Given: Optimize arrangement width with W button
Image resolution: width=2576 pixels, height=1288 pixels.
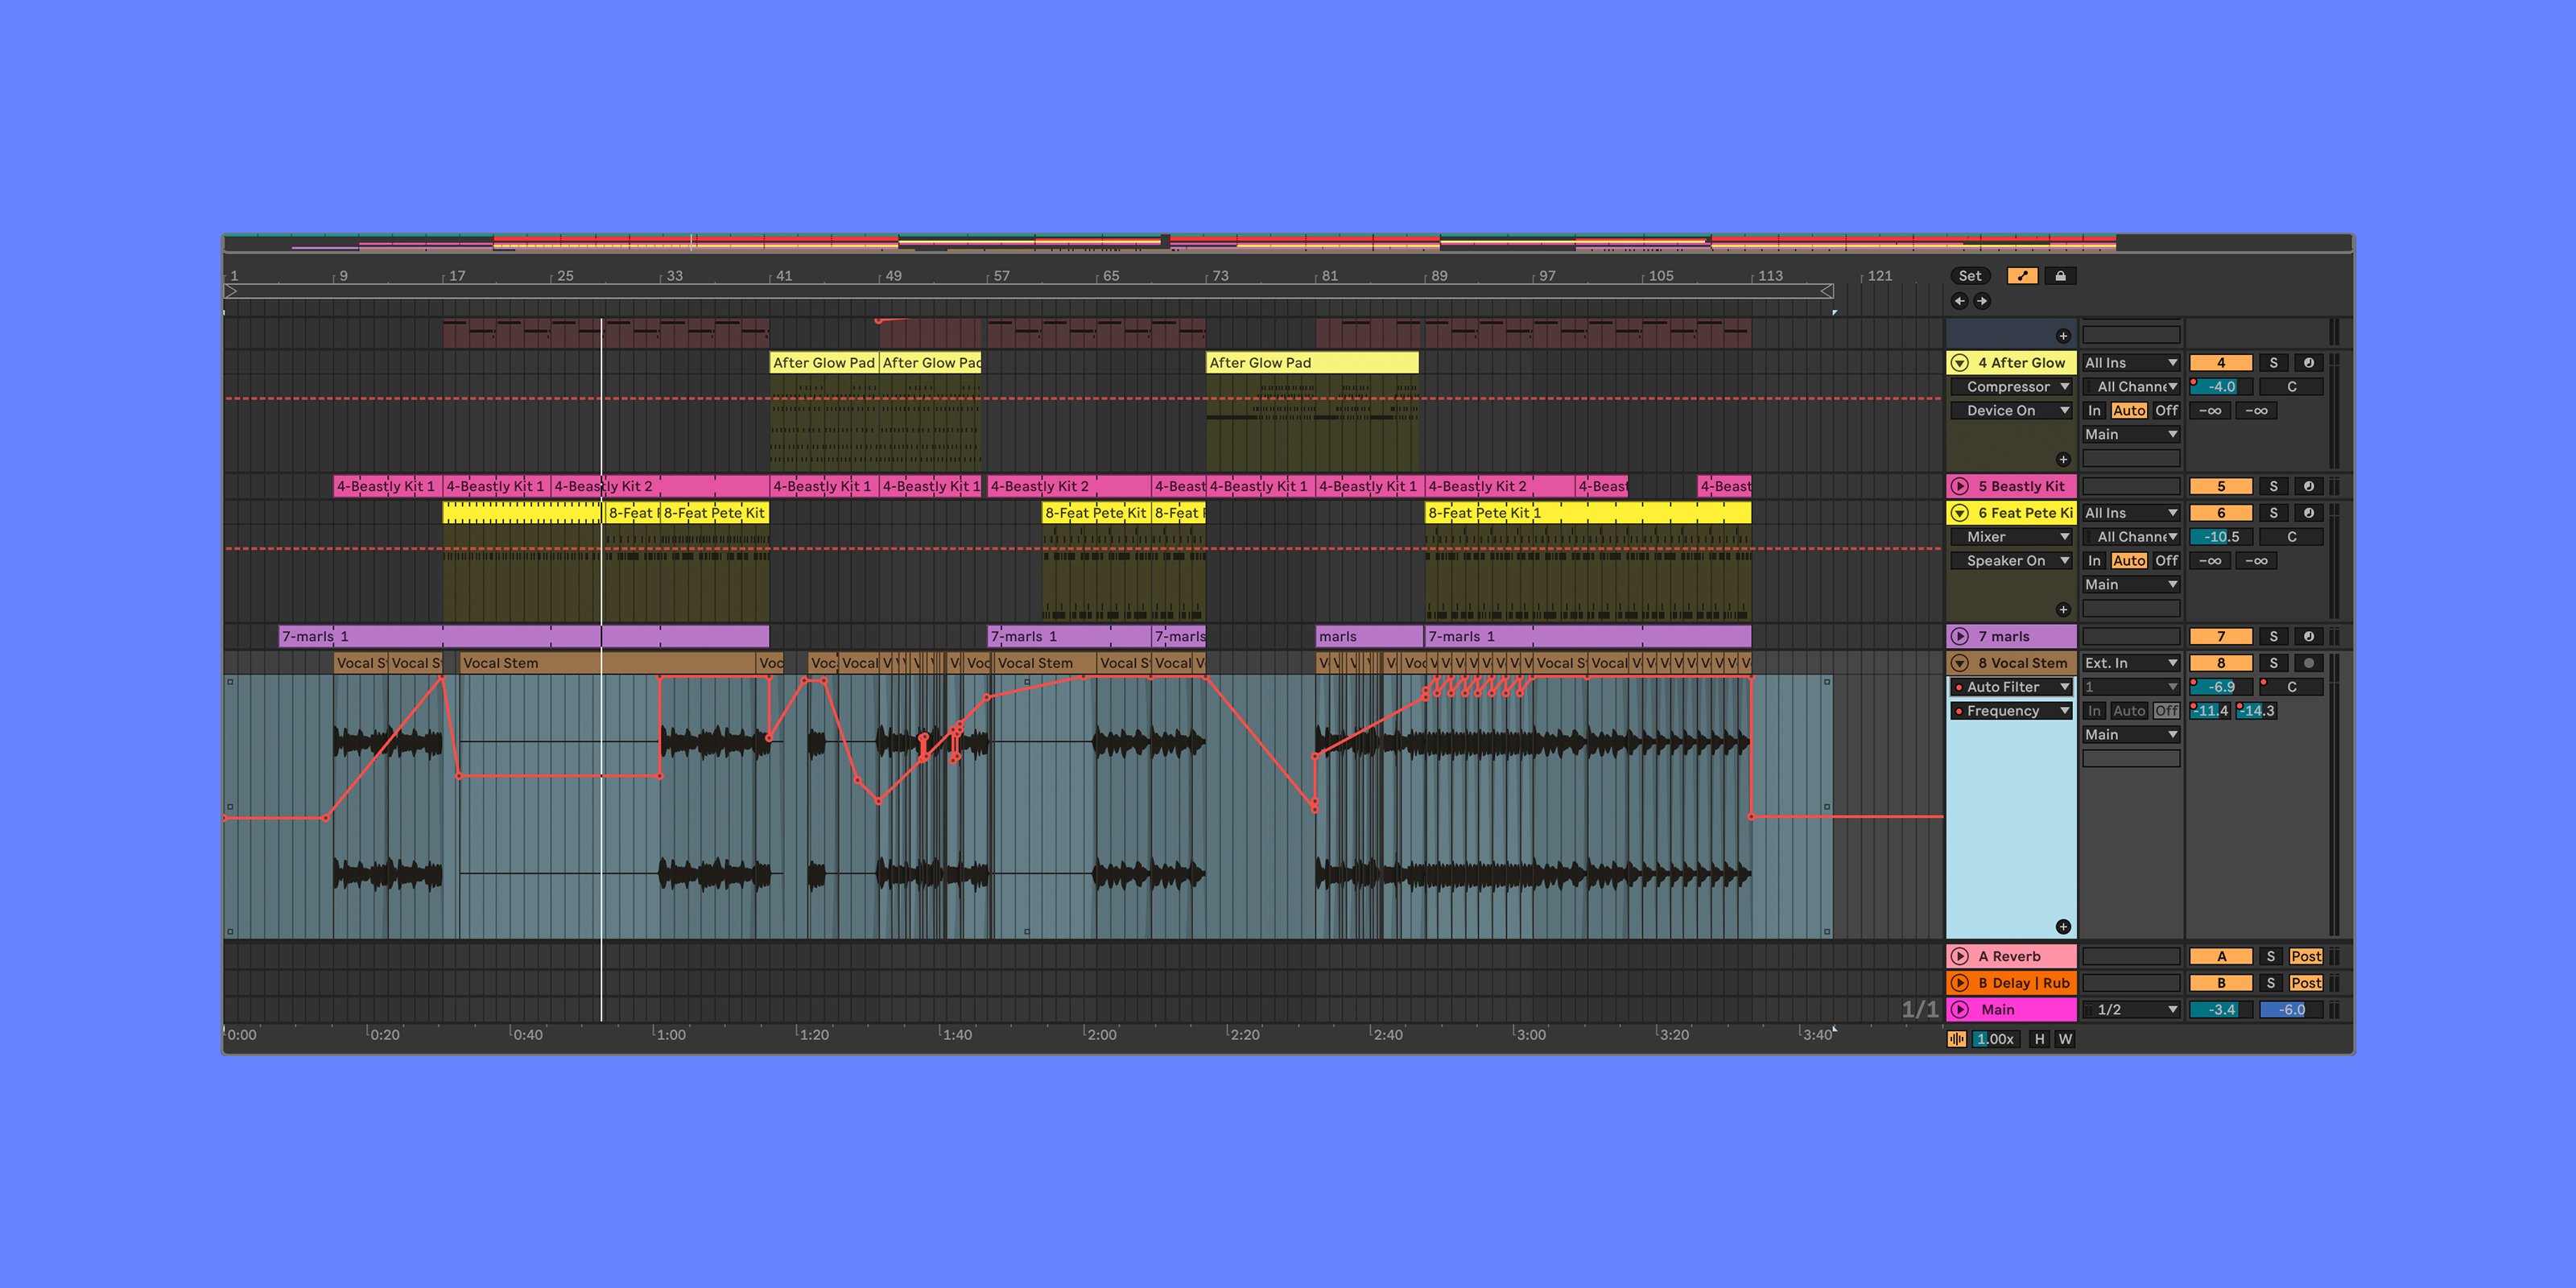Looking at the screenshot, I should click(x=2065, y=1039).
